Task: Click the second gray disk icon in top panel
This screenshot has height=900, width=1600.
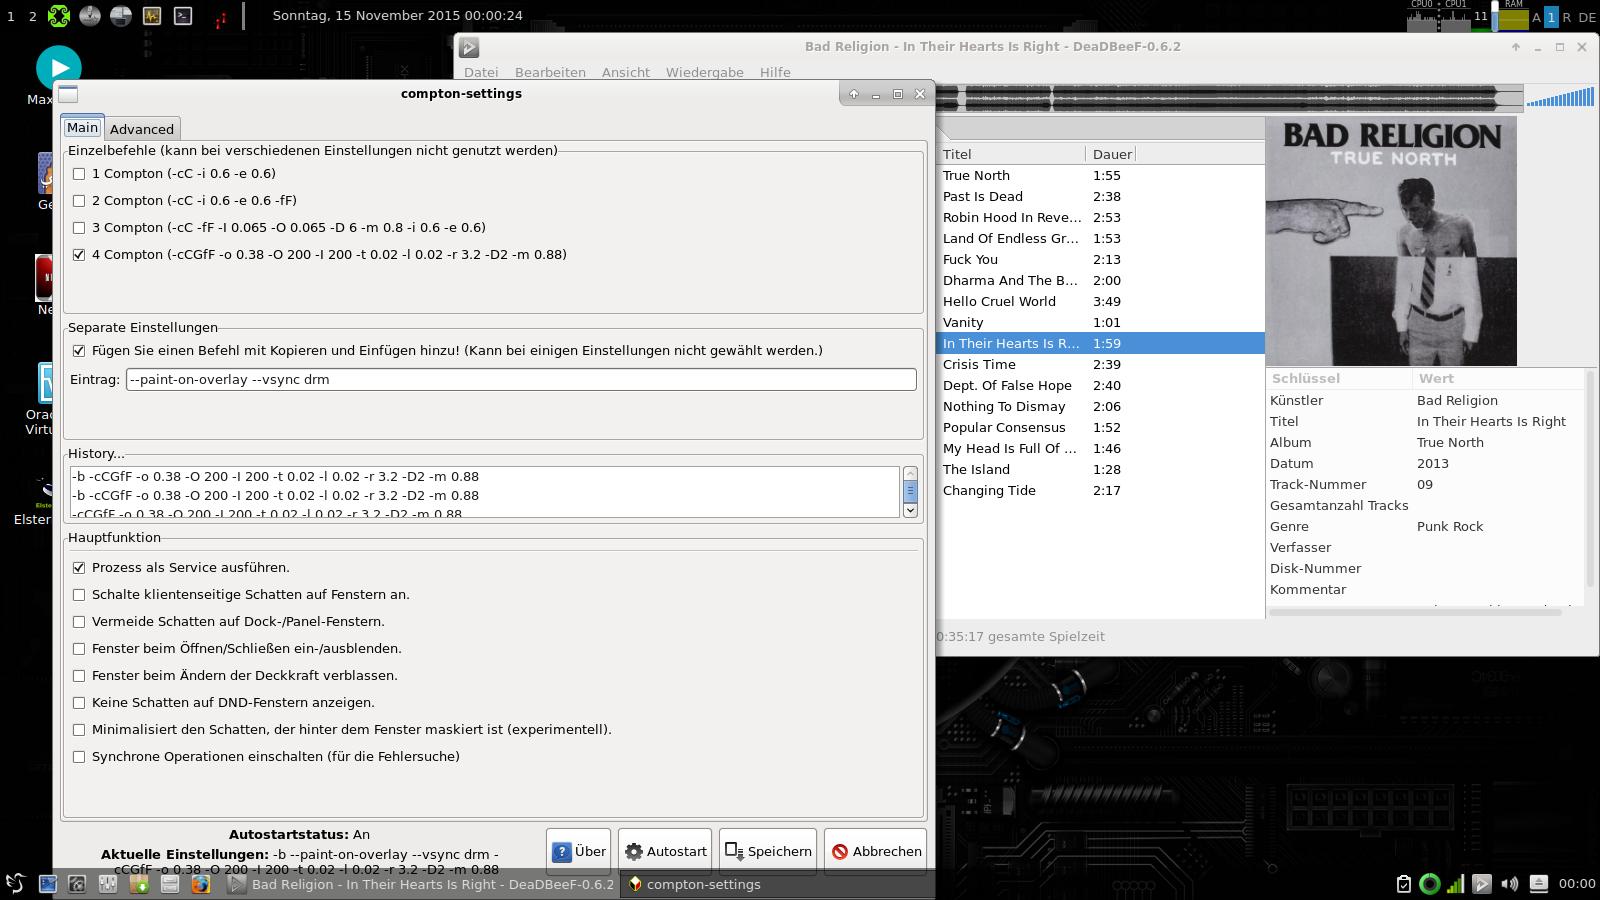Action: (x=121, y=16)
